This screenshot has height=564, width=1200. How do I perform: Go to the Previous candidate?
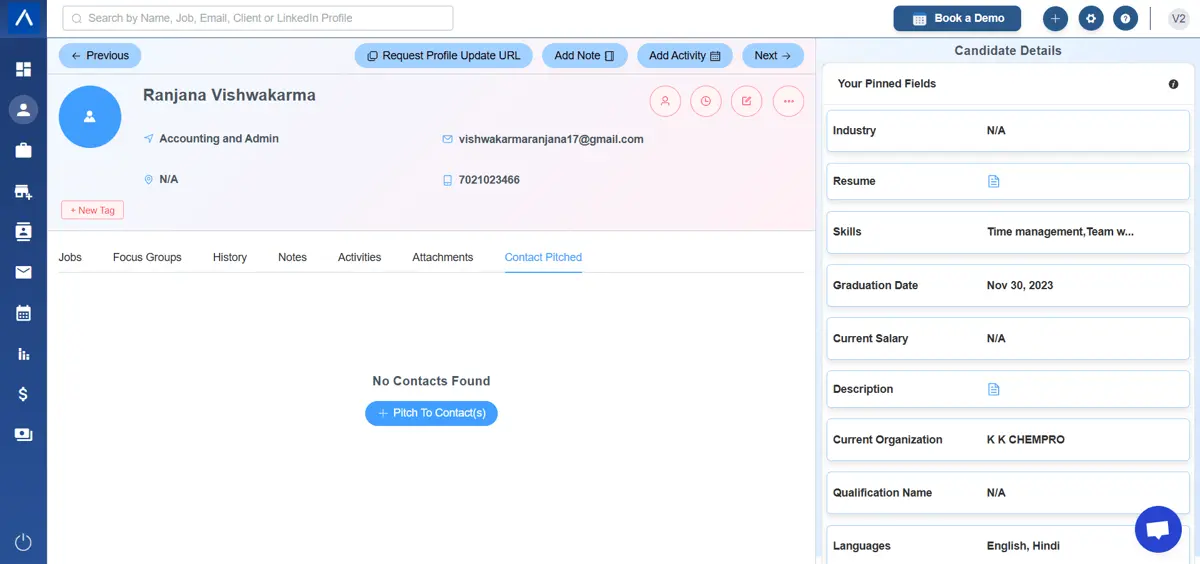tap(100, 56)
